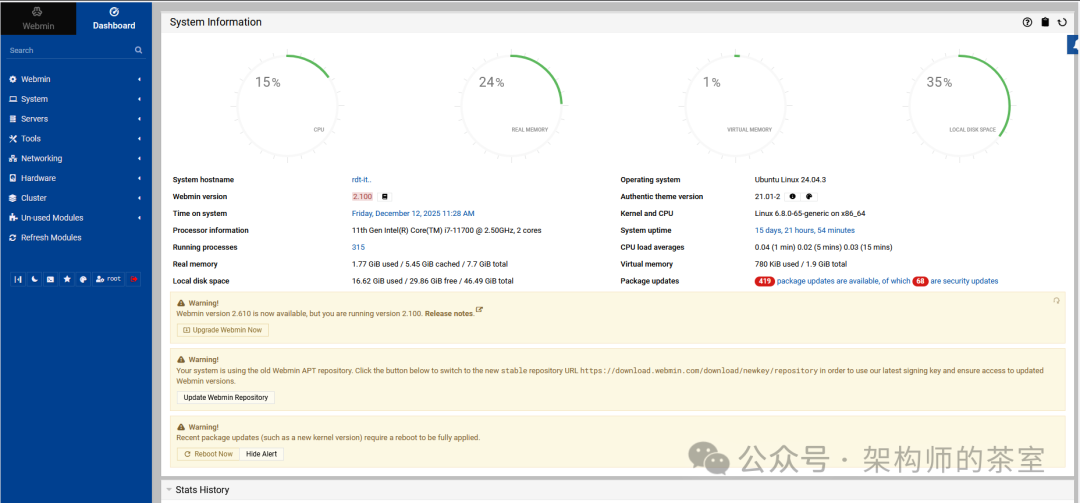
Task: Click the red logout icon
Action: [x=134, y=279]
